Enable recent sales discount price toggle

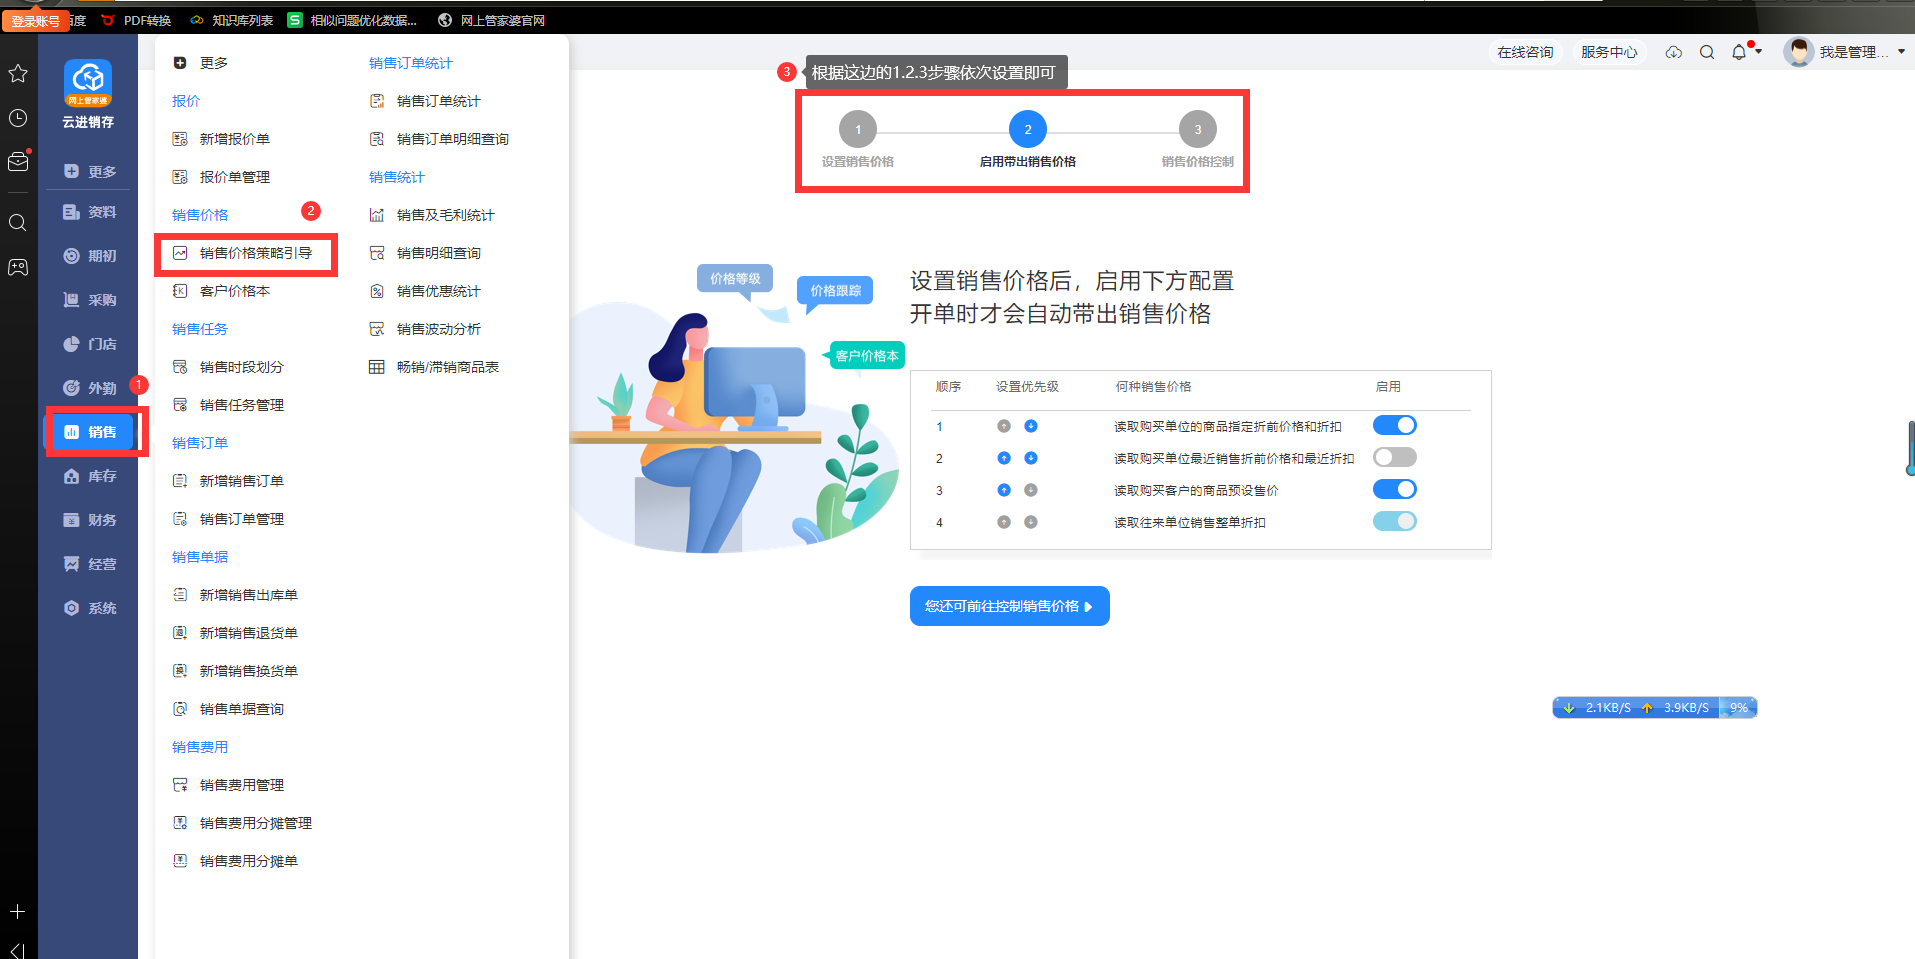tap(1394, 458)
